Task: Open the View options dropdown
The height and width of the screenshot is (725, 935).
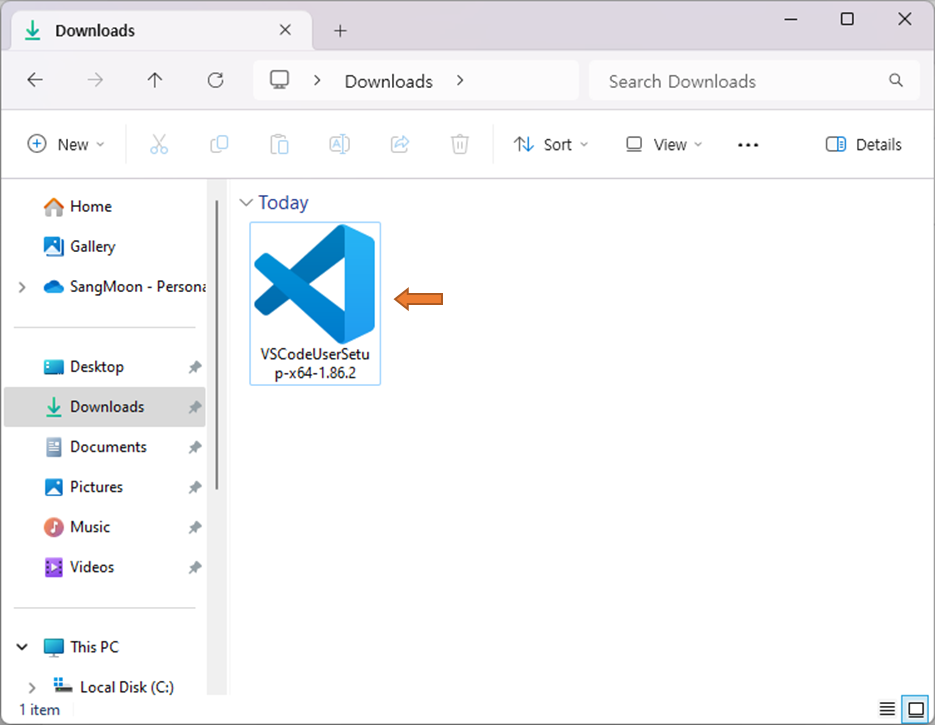Action: (x=664, y=144)
